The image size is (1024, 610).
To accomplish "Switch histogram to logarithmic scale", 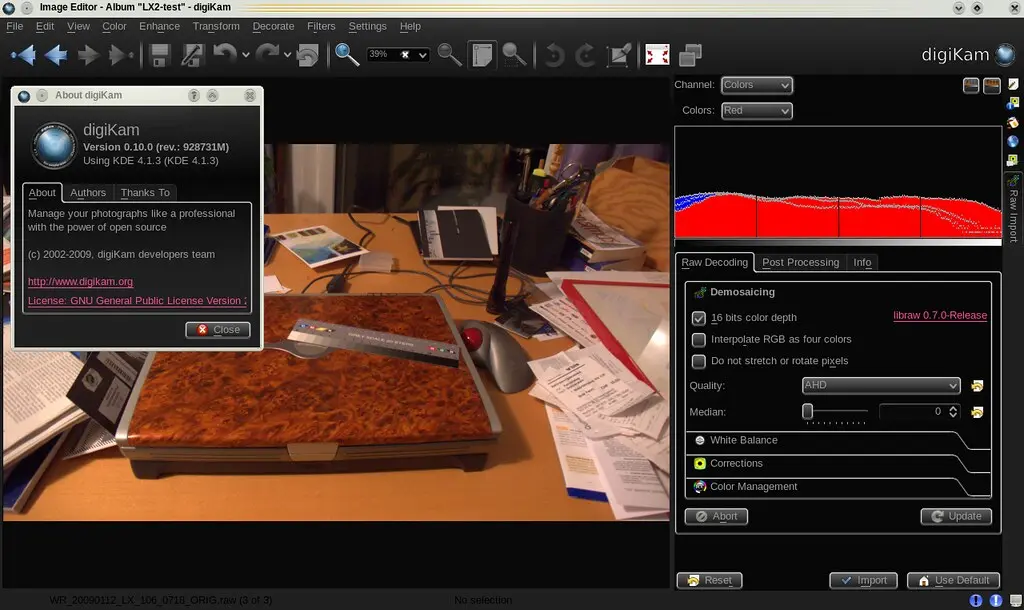I will pyautogui.click(x=991, y=86).
